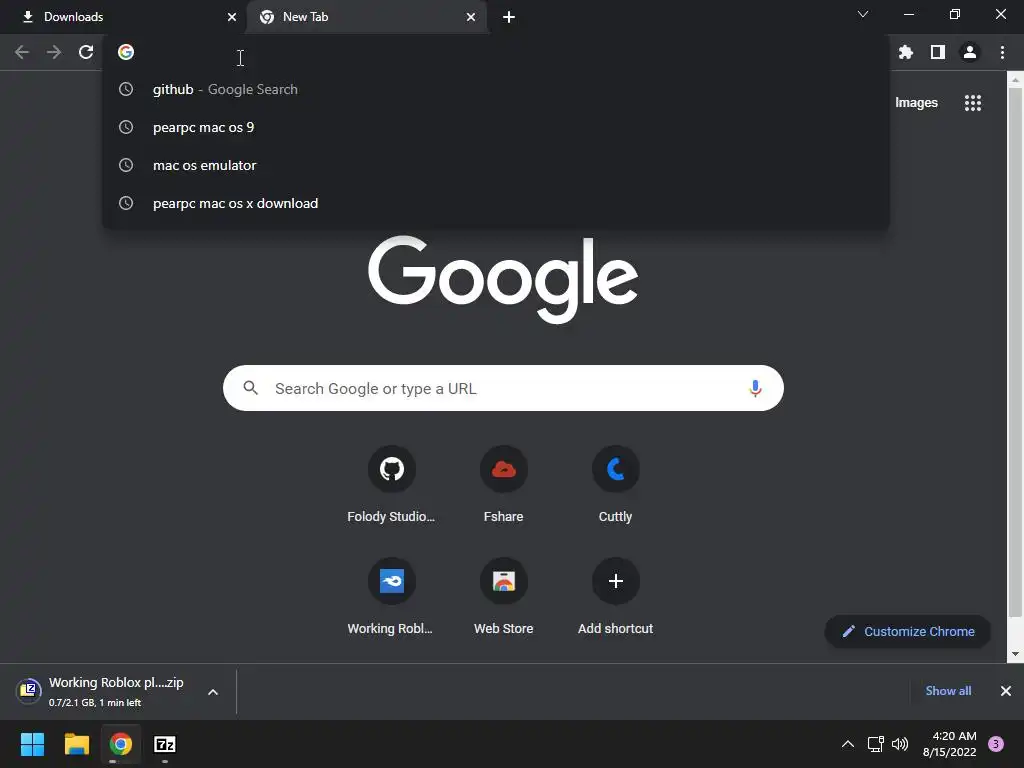
Task: Switch to Chrome in the taskbar
Action: (121, 744)
